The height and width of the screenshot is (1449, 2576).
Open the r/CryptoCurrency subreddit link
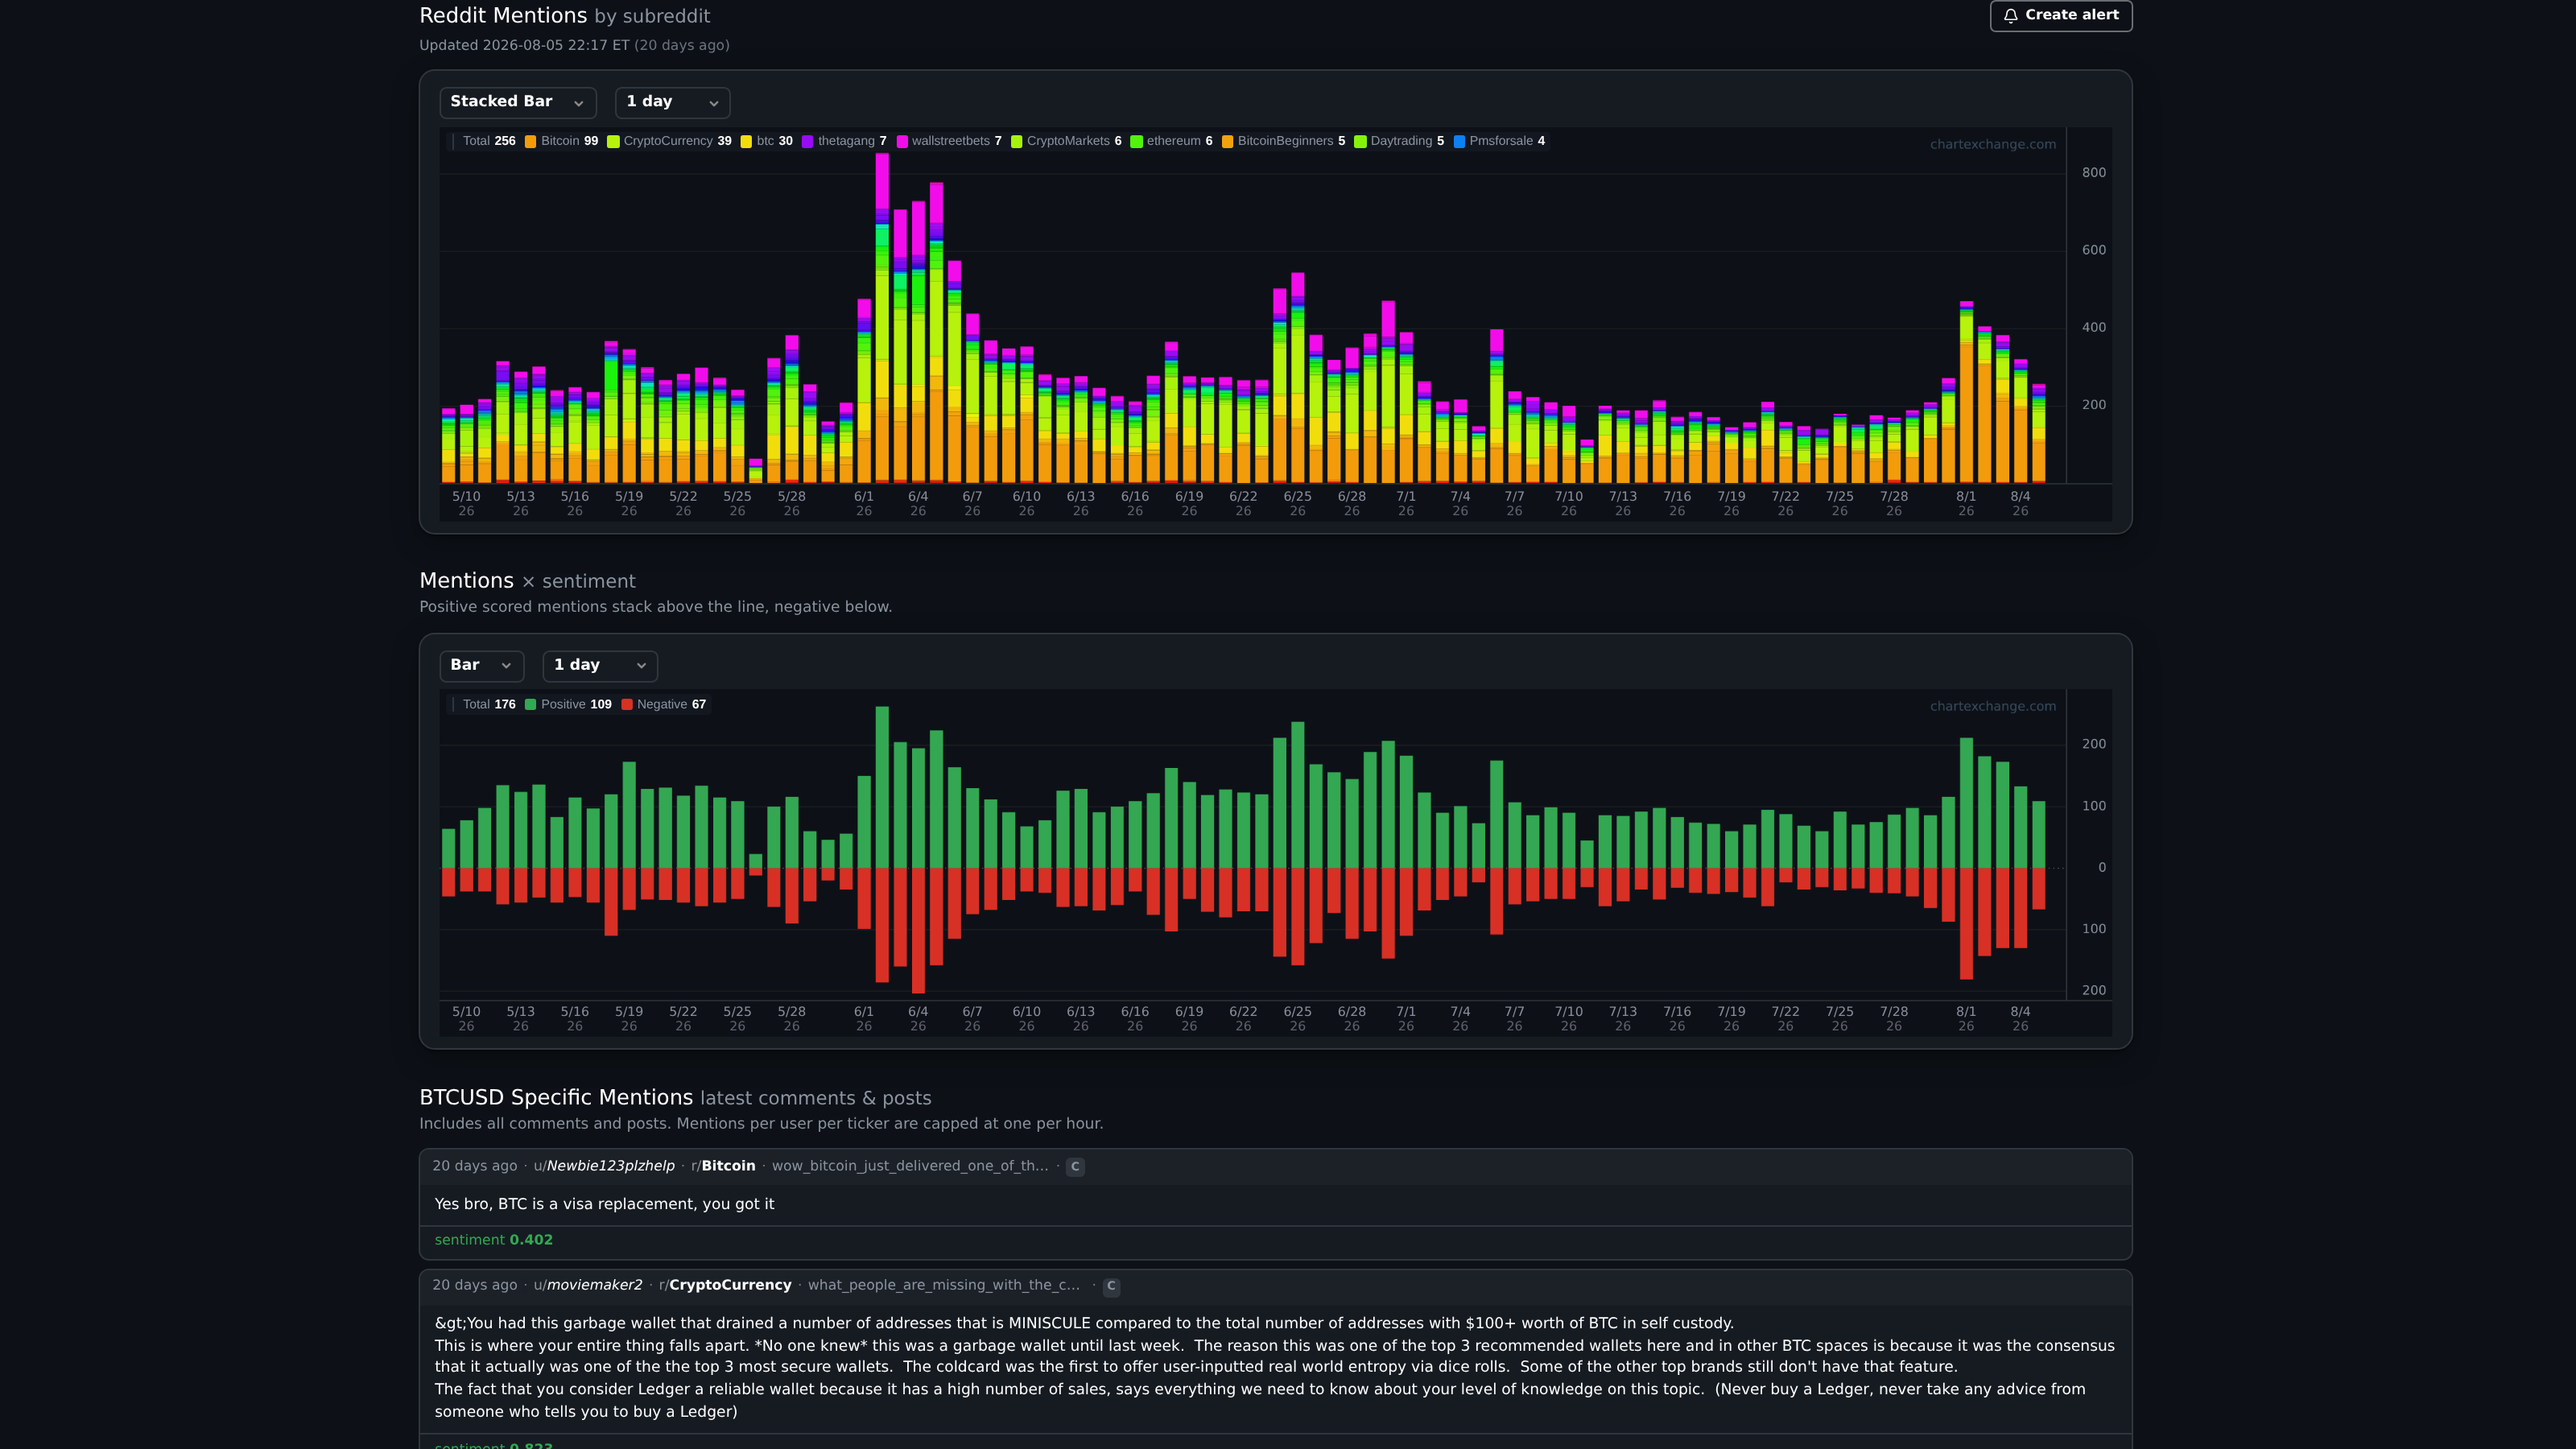[725, 1286]
